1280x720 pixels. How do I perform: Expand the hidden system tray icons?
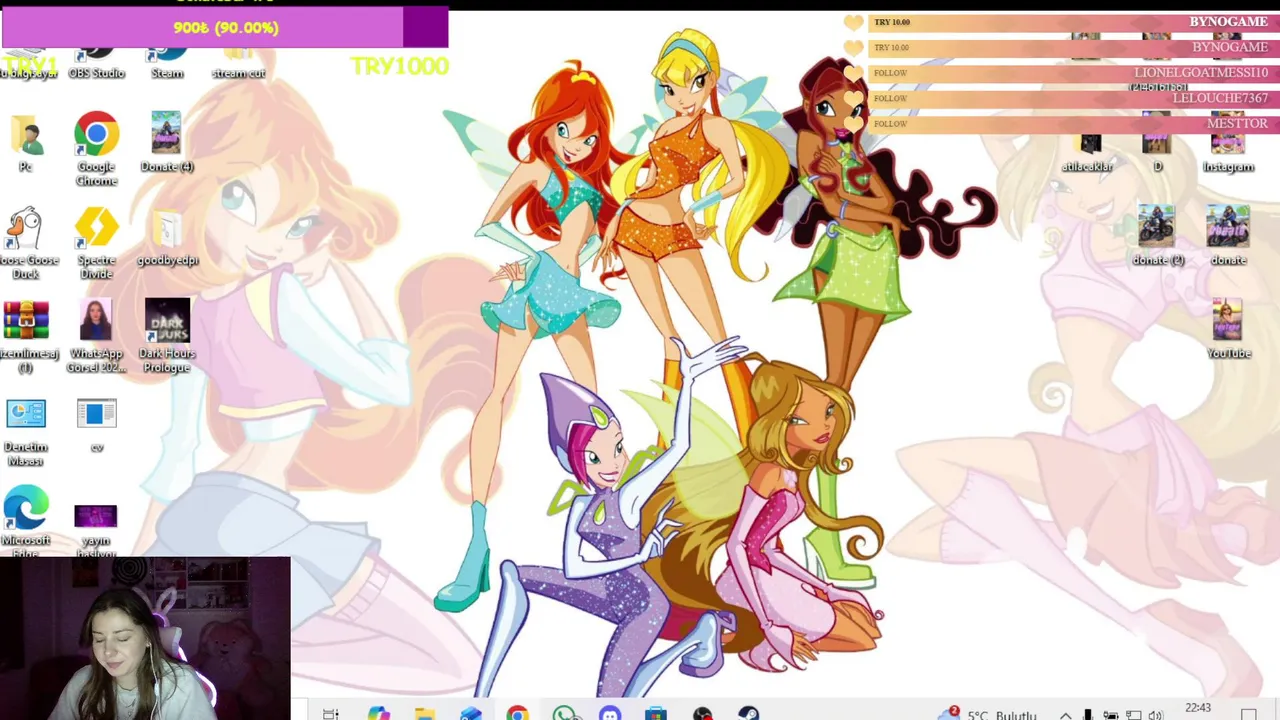pyautogui.click(x=1066, y=715)
